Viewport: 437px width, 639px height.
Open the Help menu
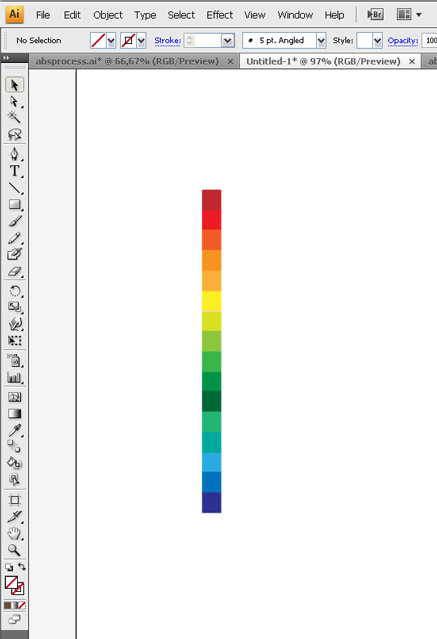[334, 15]
